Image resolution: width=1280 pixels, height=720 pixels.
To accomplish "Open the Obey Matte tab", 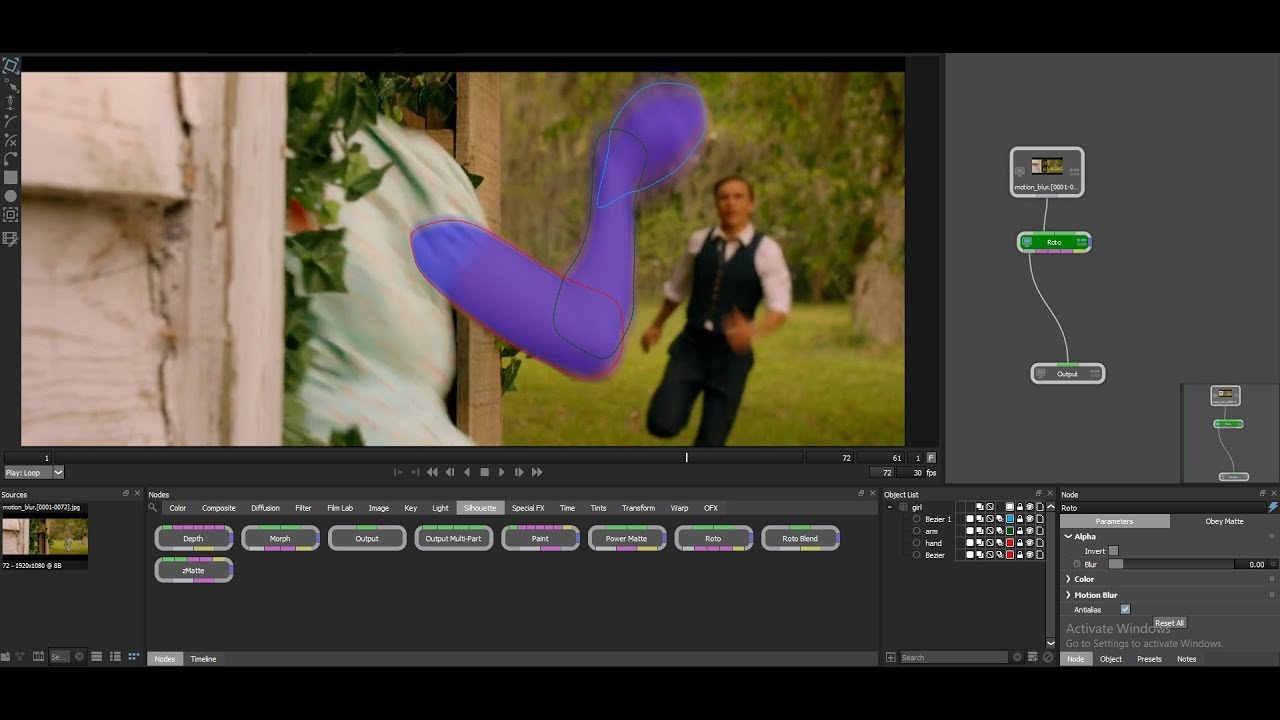I will coord(1224,521).
